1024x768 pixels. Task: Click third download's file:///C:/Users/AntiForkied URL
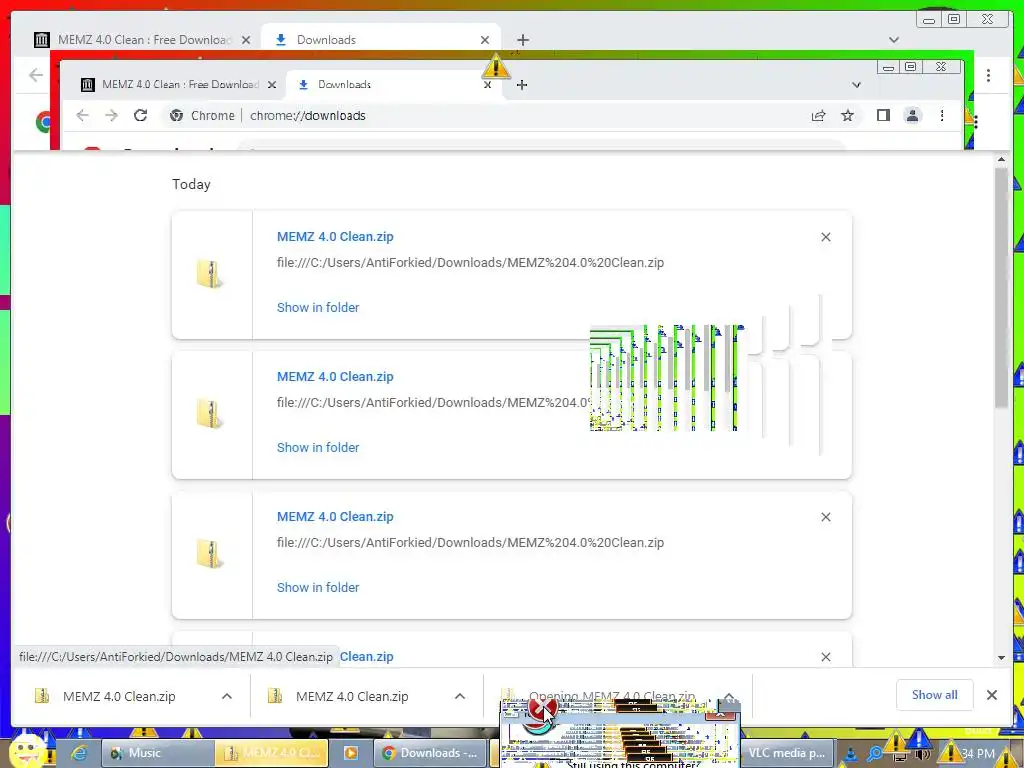[470, 542]
